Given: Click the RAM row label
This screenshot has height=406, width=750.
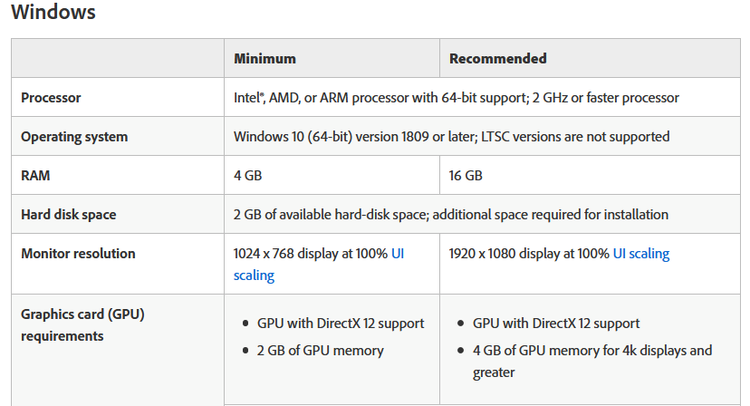Looking at the screenshot, I should pos(36,175).
